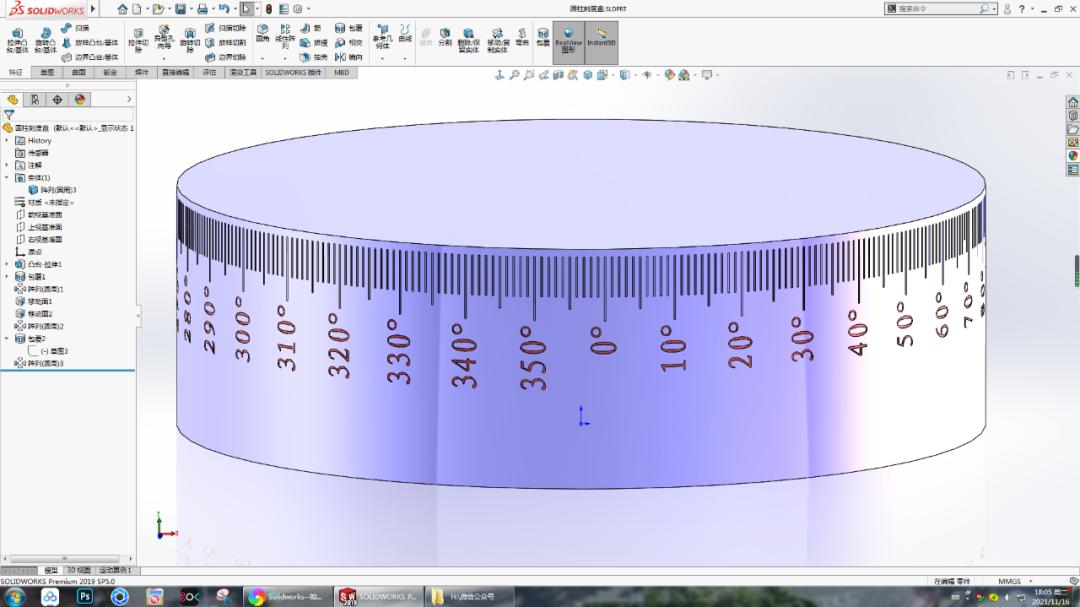Click Zoom to Fit in heads-up view toolbar
Viewport: 1080px width, 607px height.
516,74
